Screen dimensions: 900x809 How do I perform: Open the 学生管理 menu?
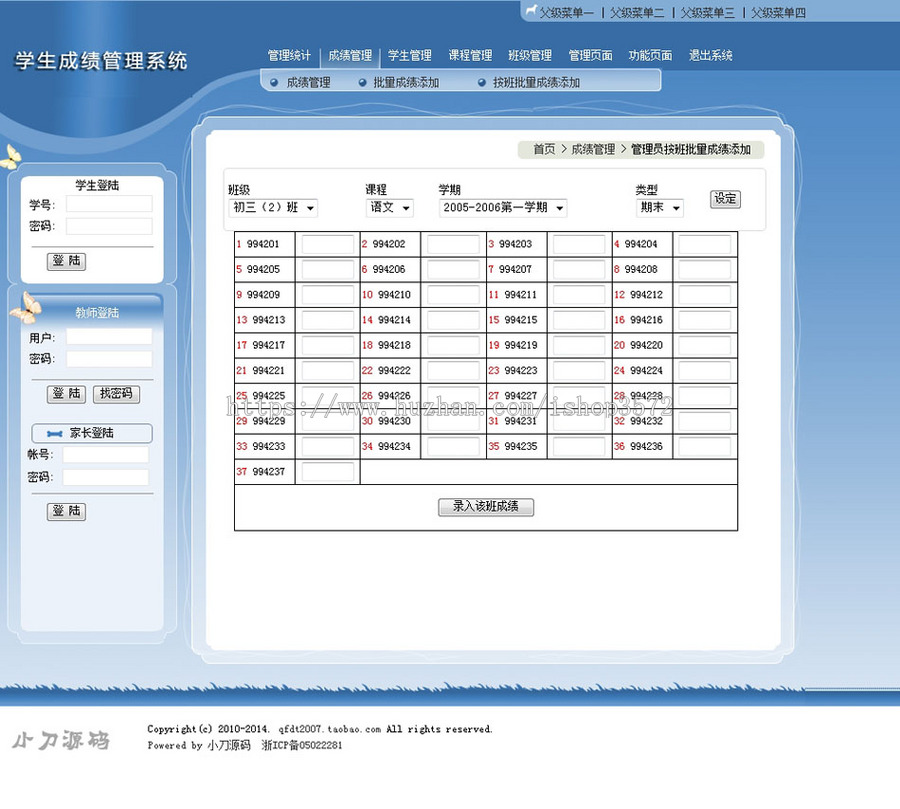point(410,56)
